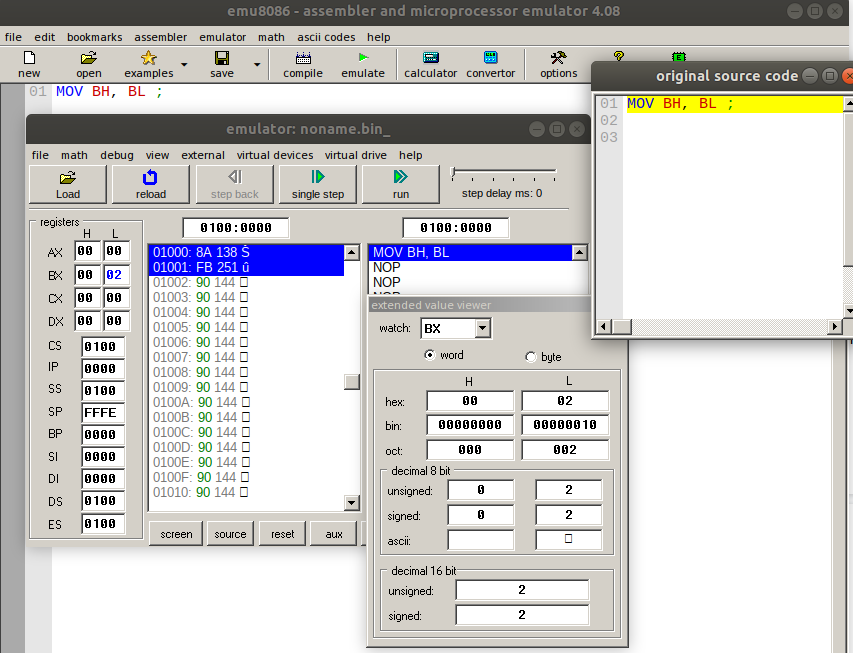Click the reload button in emulator
The width and height of the screenshot is (853, 653).
[x=151, y=184]
